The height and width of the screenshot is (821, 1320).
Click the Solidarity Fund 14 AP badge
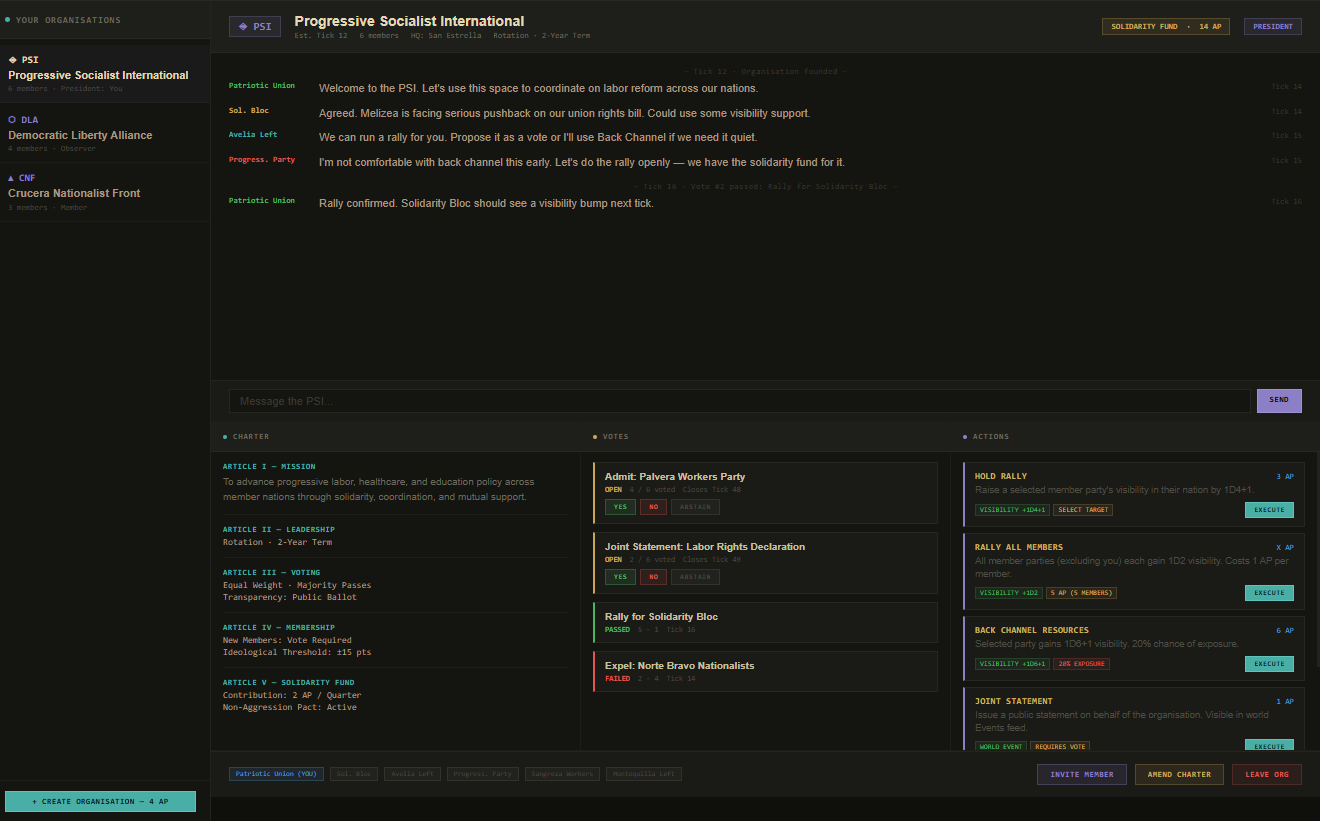pyautogui.click(x=1166, y=27)
